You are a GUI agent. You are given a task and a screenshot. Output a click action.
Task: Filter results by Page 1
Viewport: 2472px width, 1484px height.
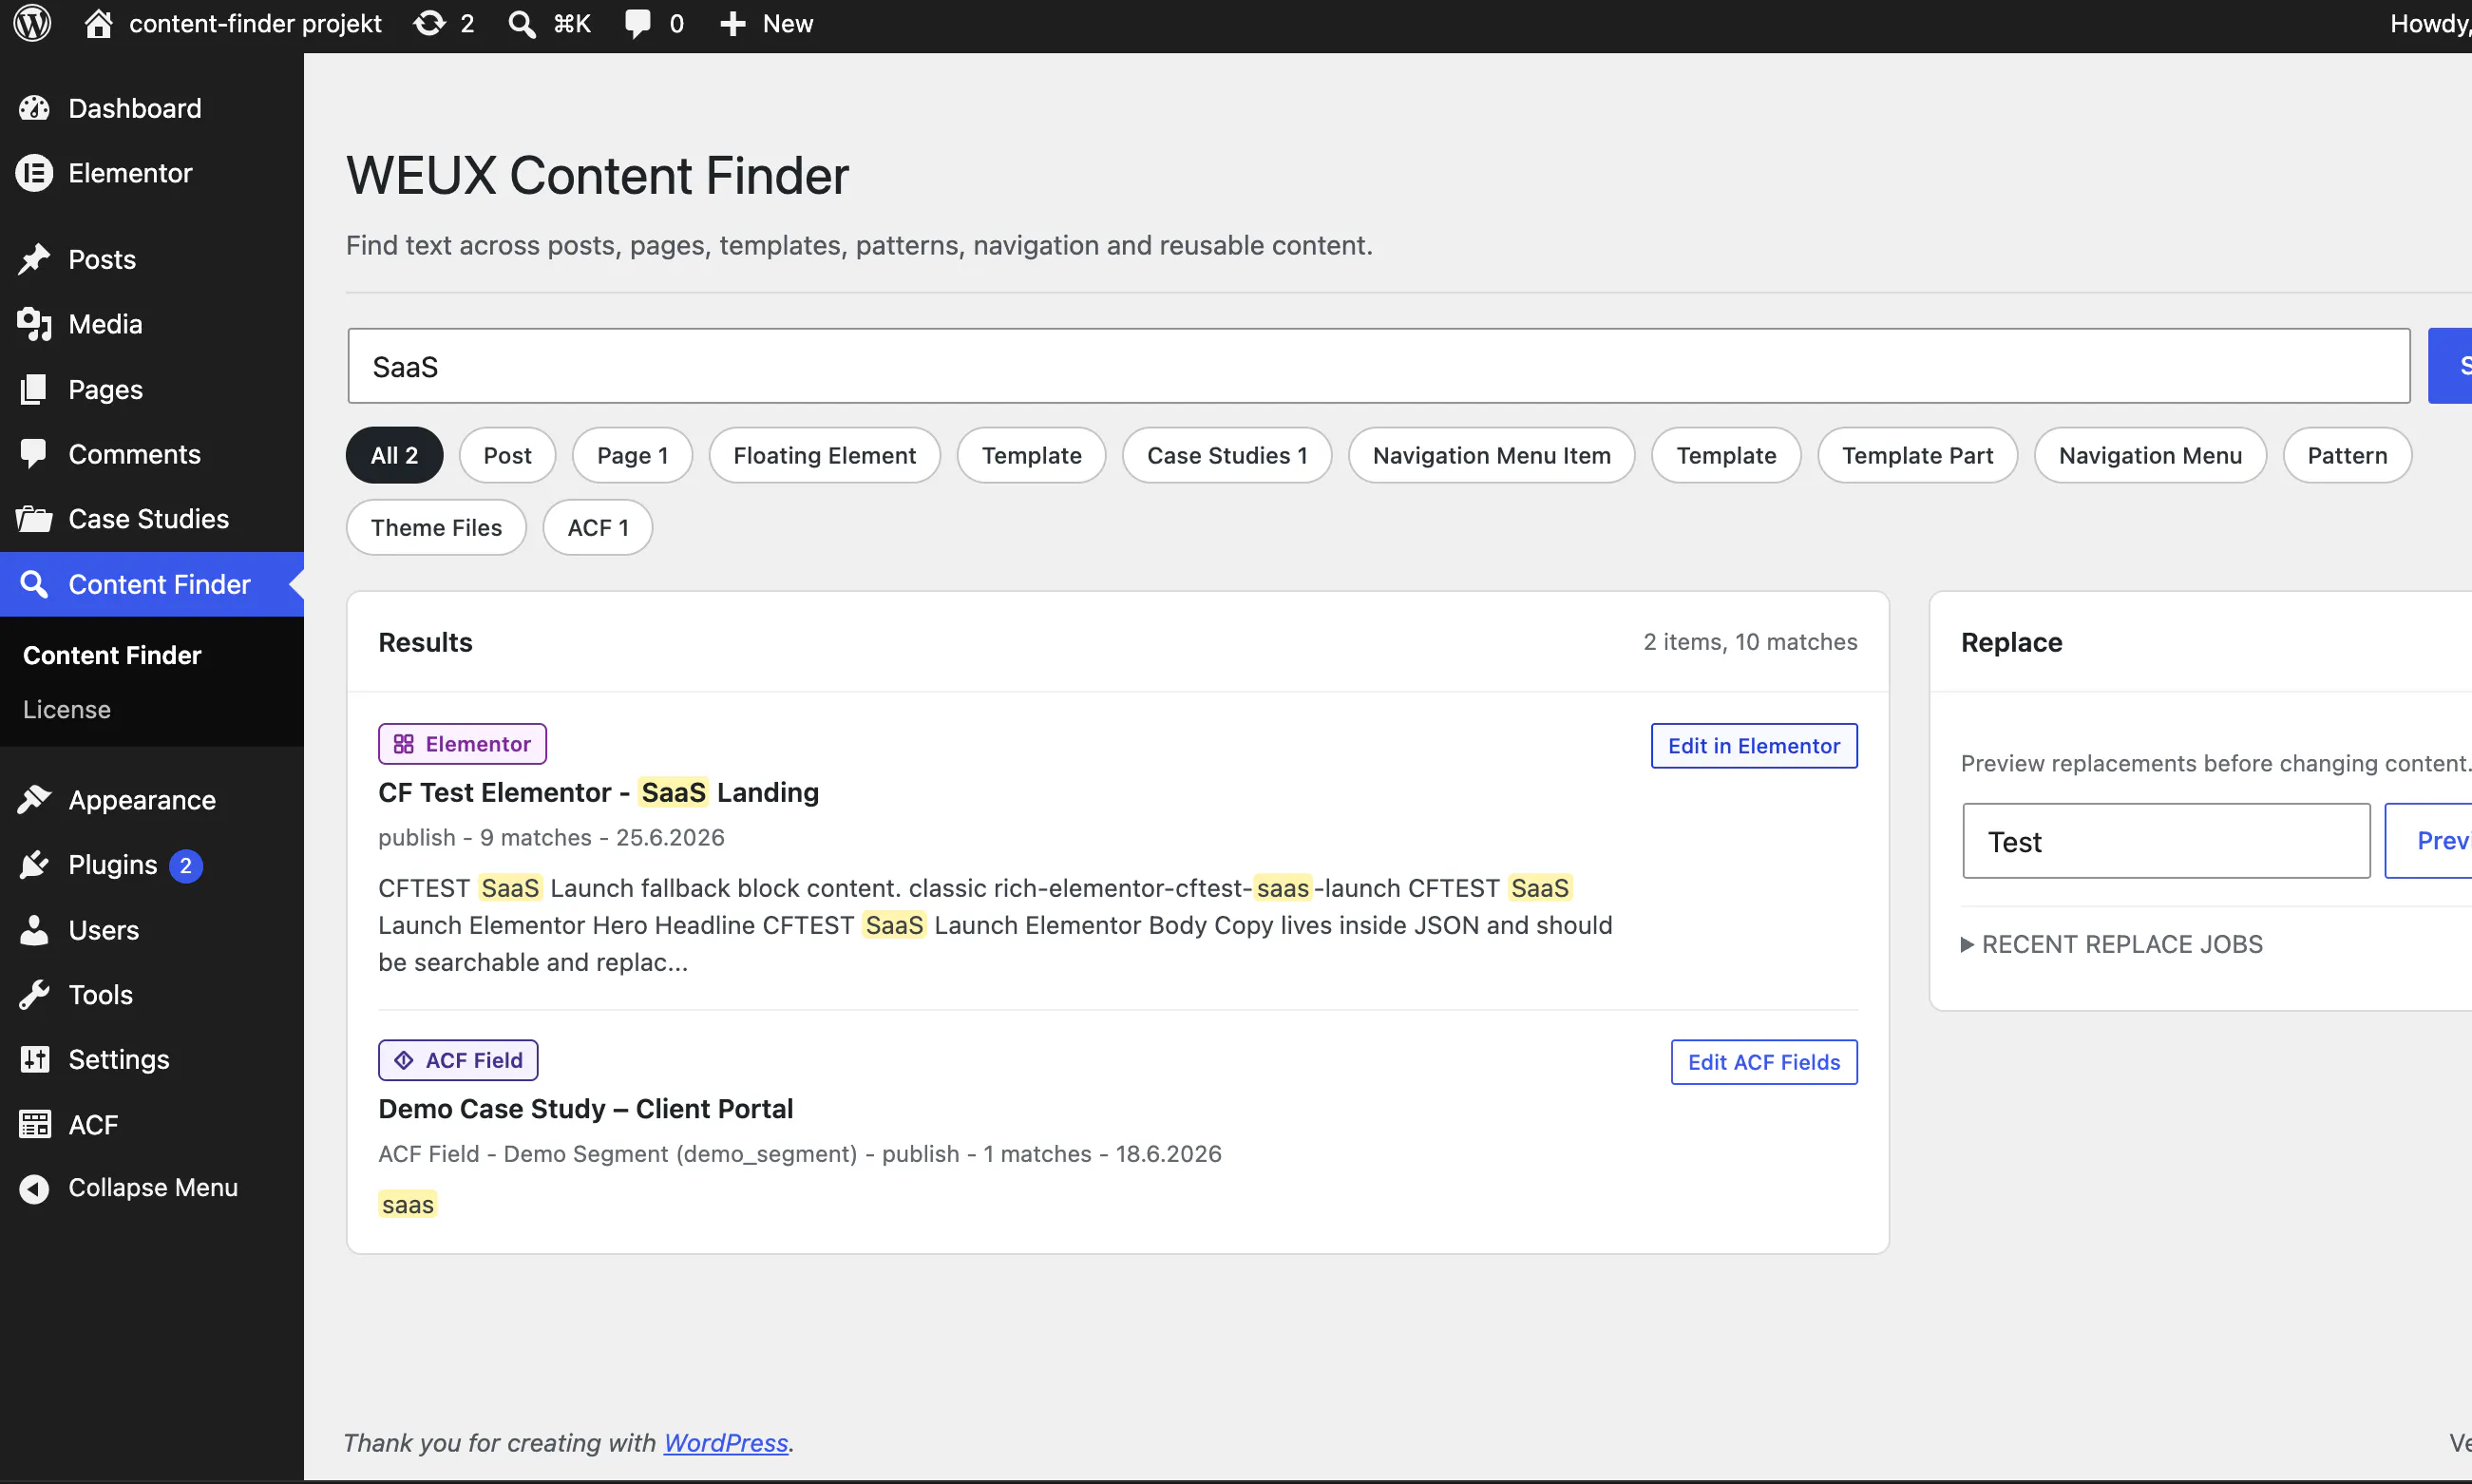click(632, 456)
